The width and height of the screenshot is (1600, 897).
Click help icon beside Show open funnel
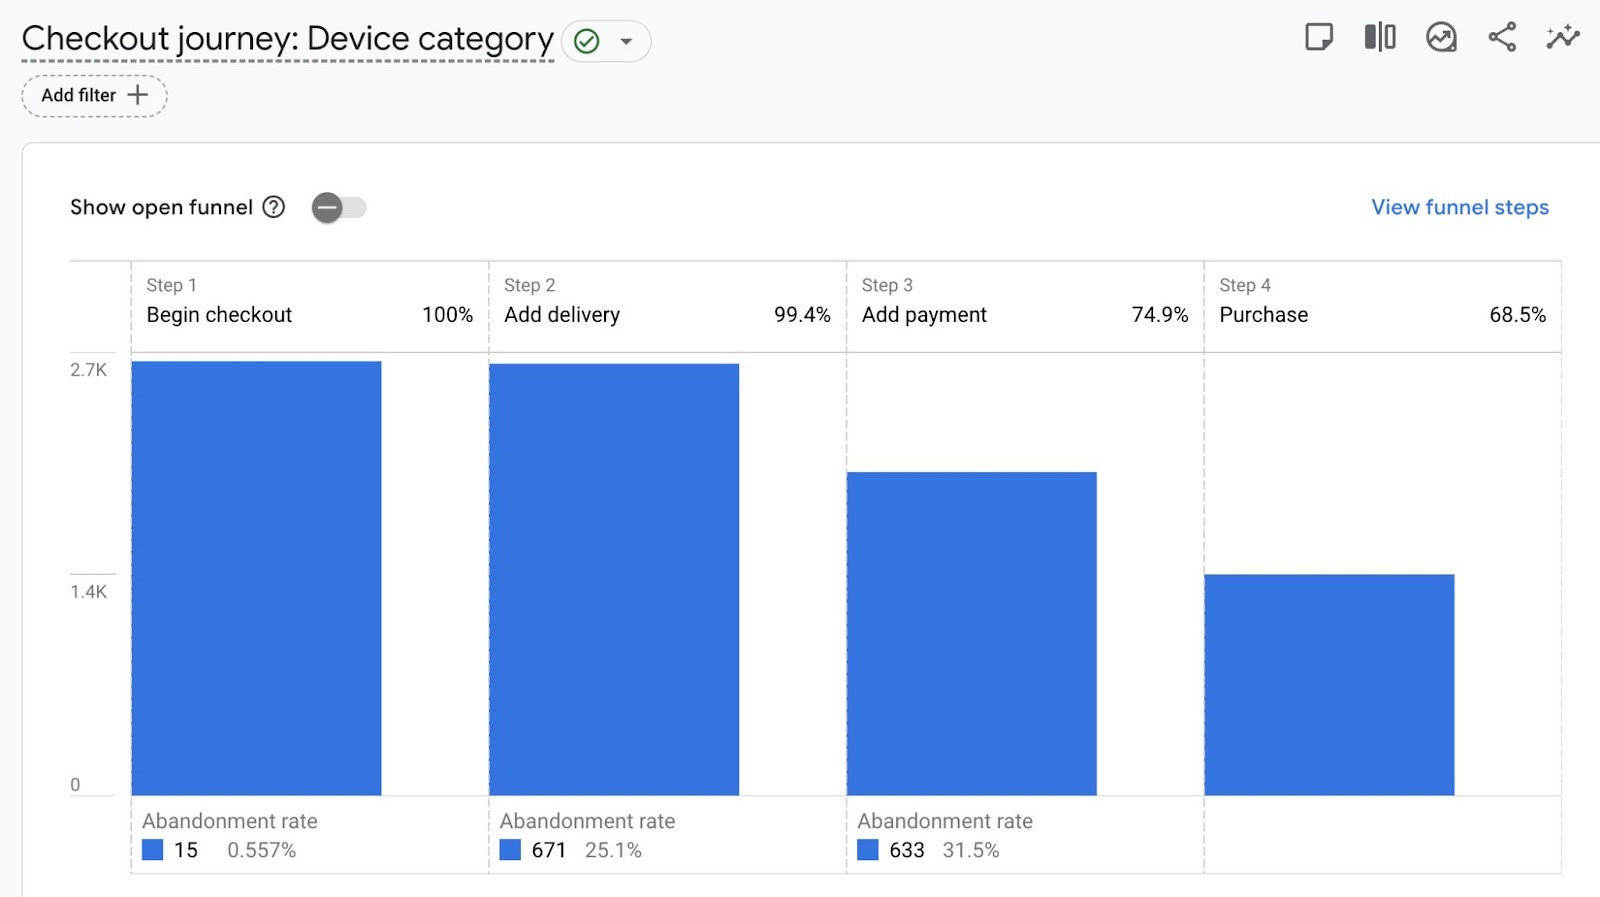(274, 207)
